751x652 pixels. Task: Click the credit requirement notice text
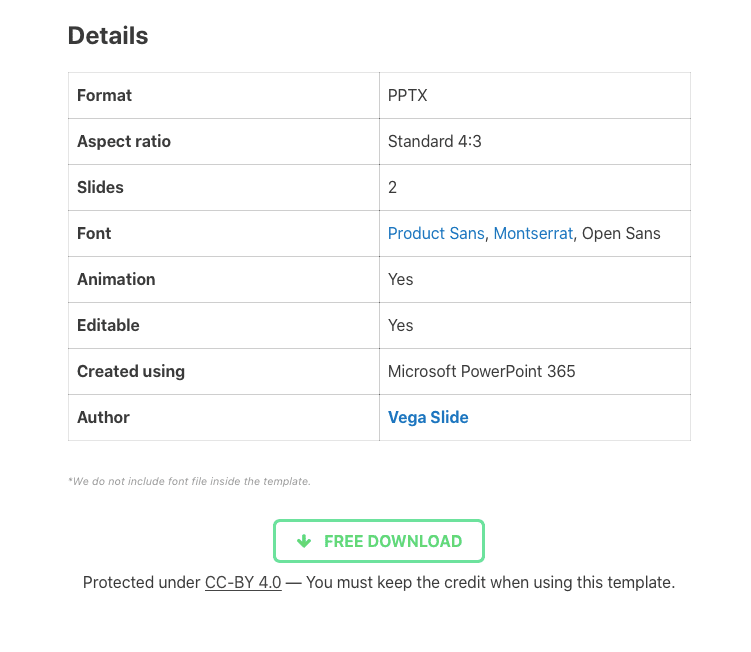coord(491,583)
